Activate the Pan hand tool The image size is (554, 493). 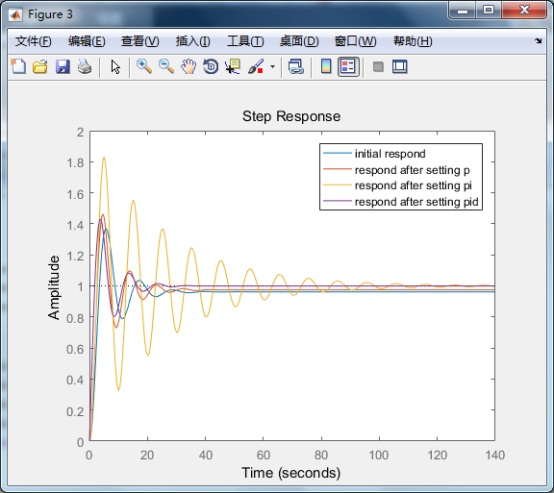[188, 66]
